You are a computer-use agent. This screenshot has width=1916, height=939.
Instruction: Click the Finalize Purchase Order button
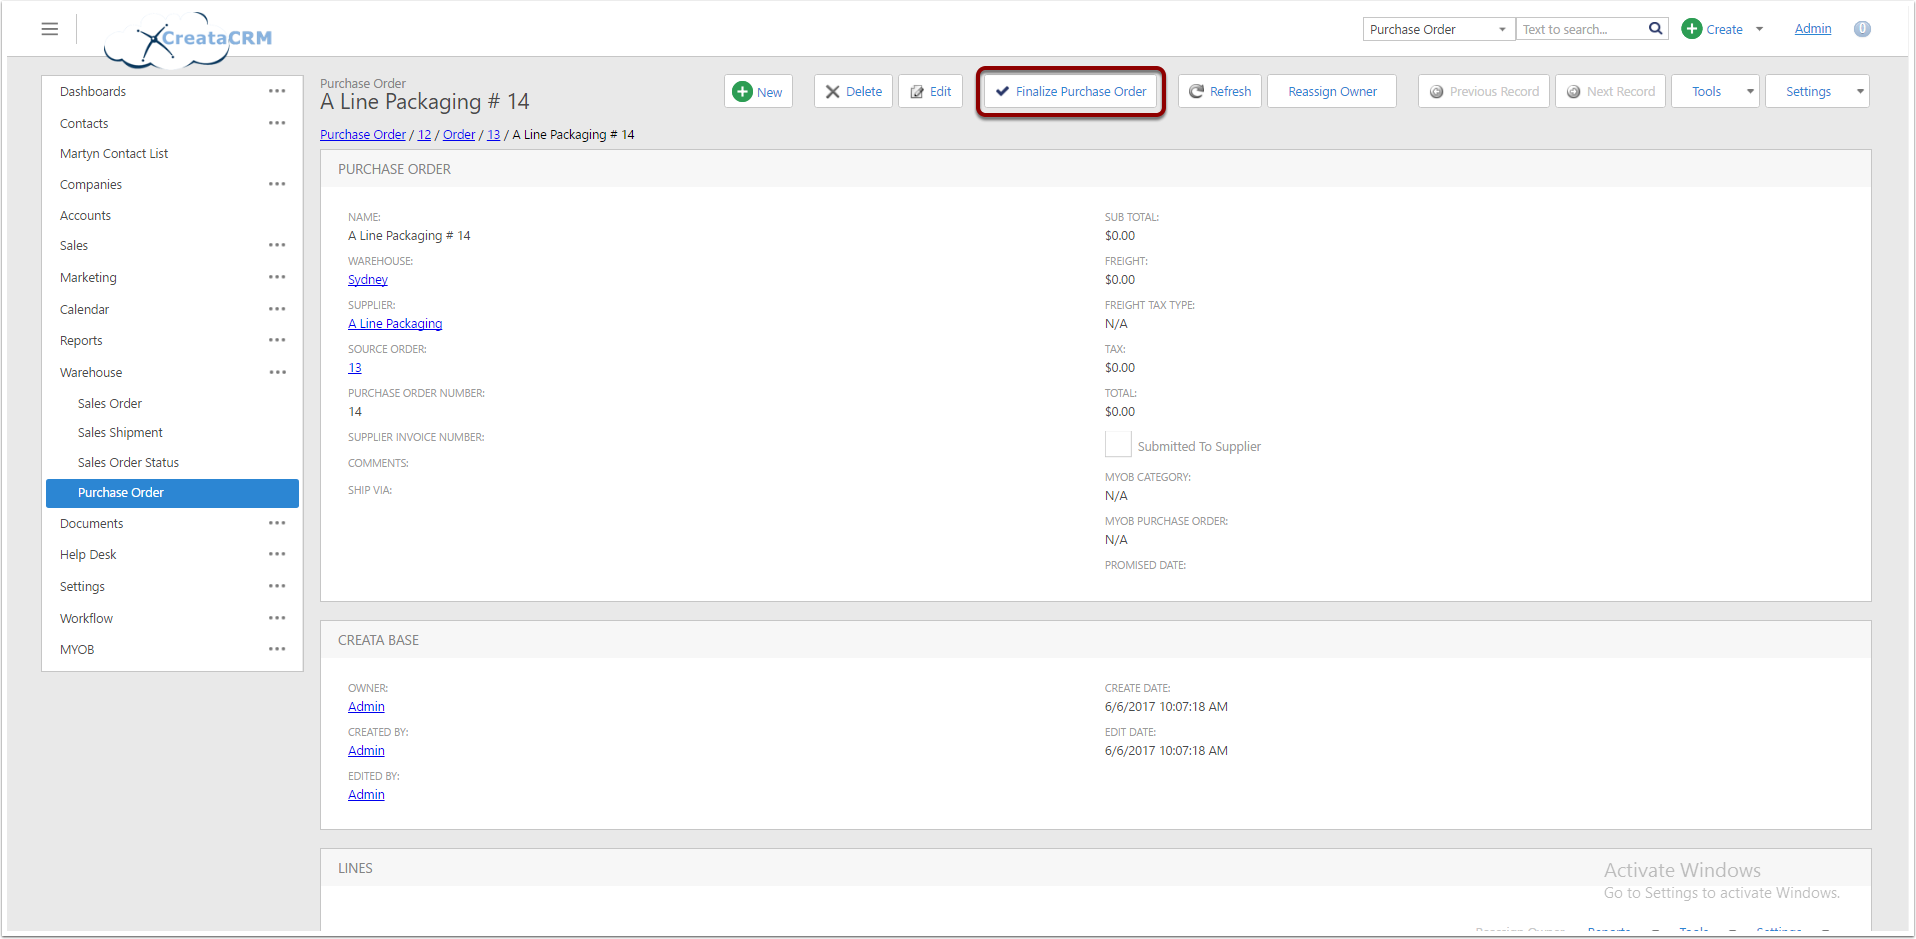coord(1071,91)
